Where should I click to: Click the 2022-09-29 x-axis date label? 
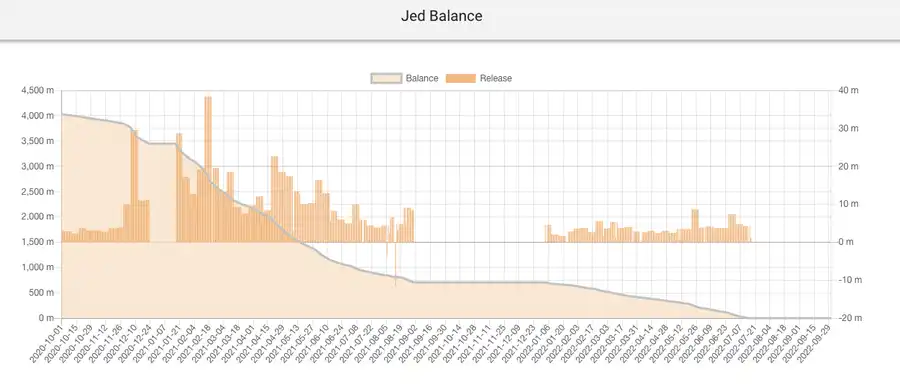pos(812,342)
